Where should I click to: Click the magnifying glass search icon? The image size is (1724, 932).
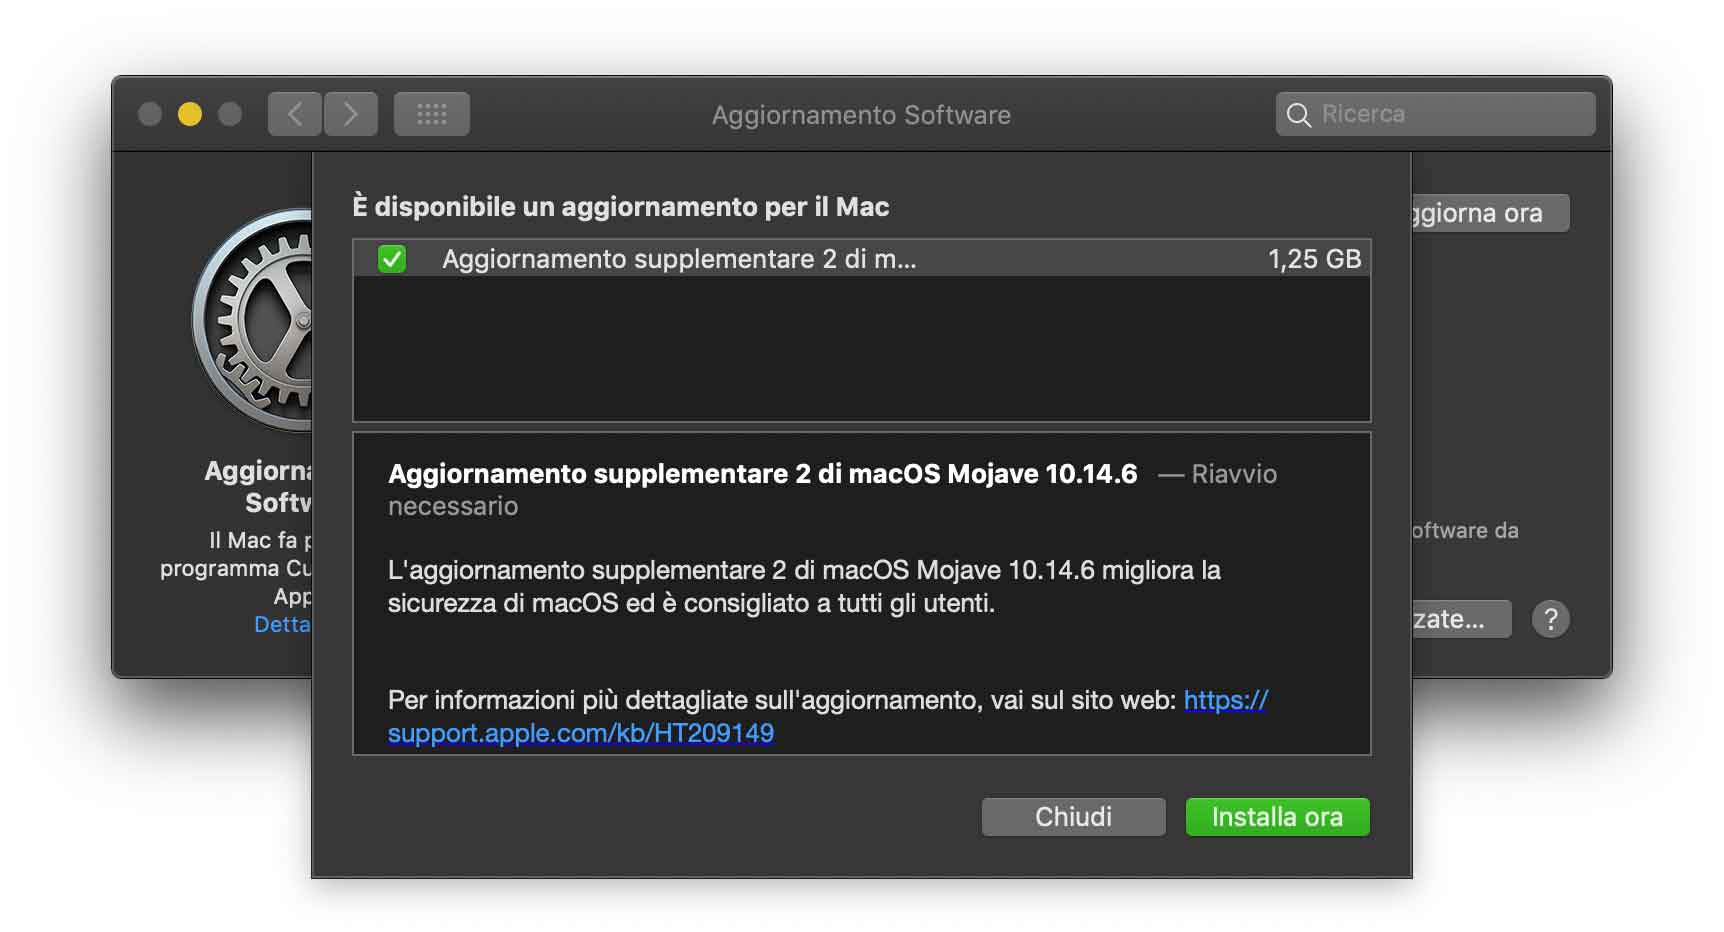pos(1298,115)
